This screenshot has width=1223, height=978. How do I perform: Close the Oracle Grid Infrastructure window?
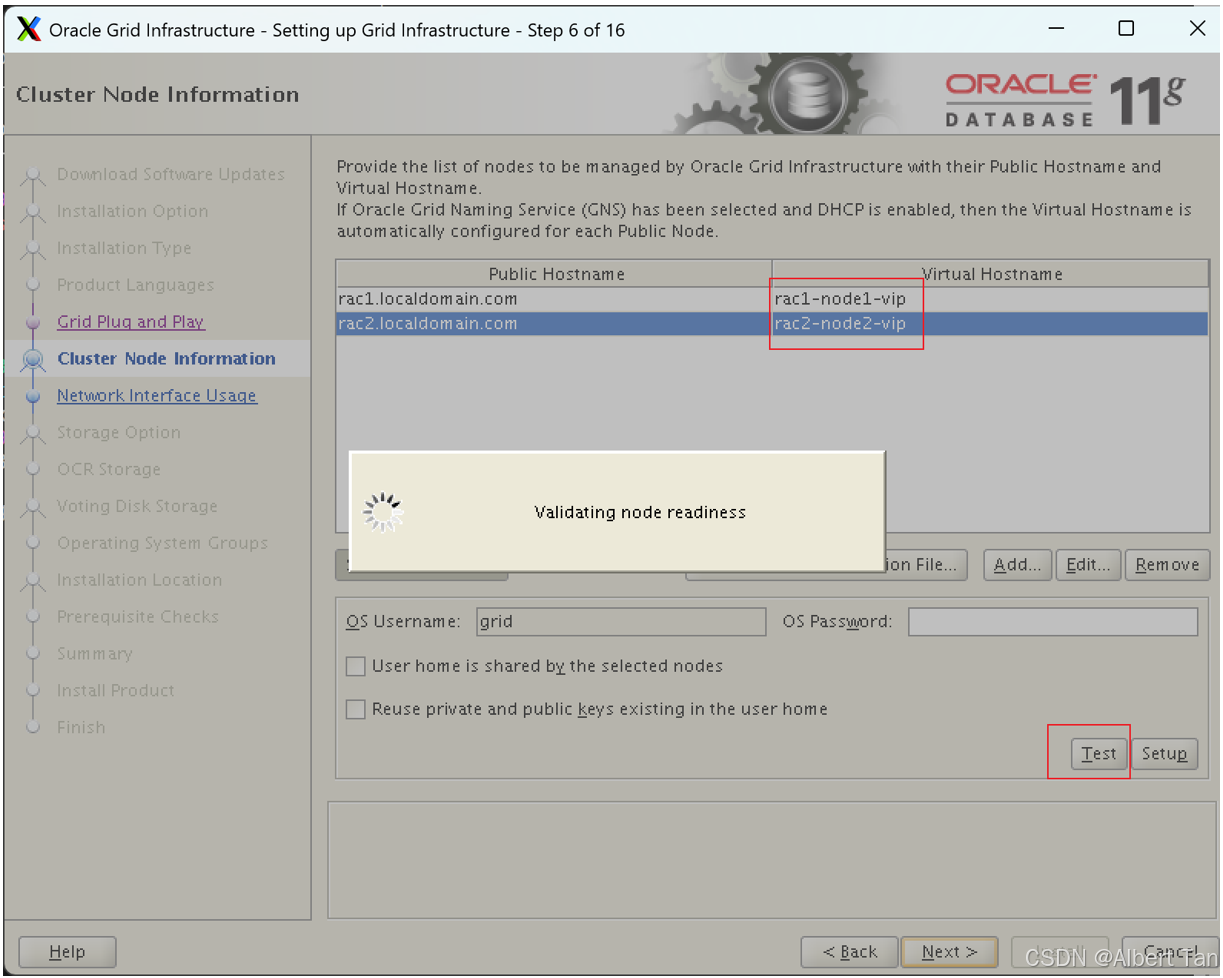(1197, 29)
